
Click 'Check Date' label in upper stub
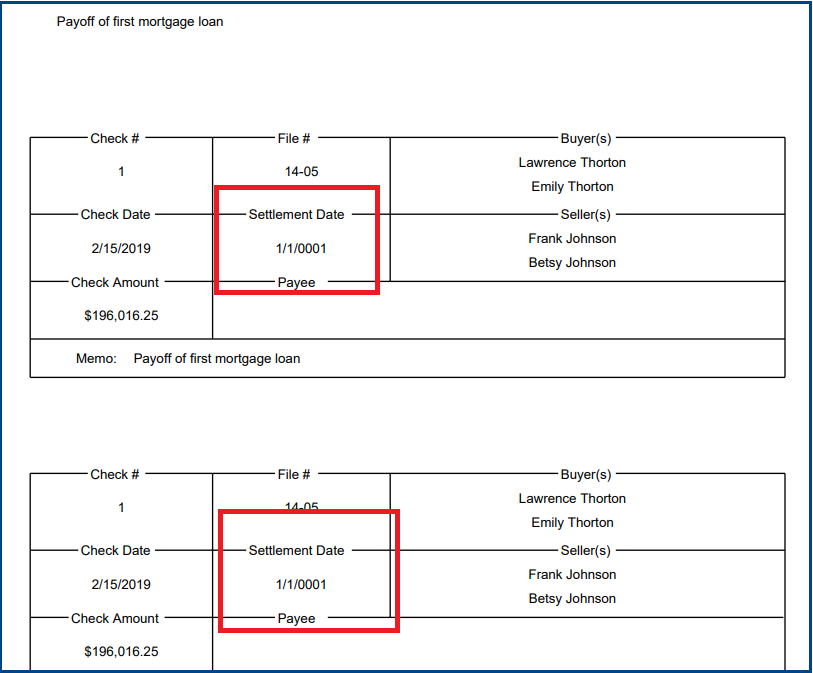point(115,215)
